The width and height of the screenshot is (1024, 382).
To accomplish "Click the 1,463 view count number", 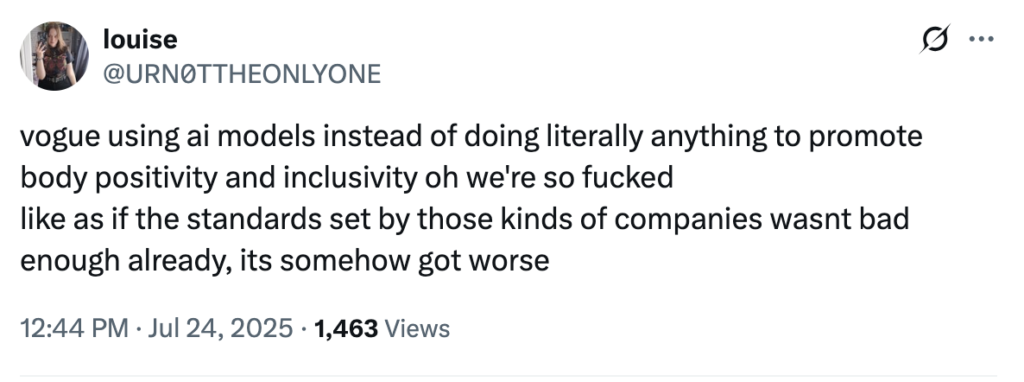I will point(345,328).
